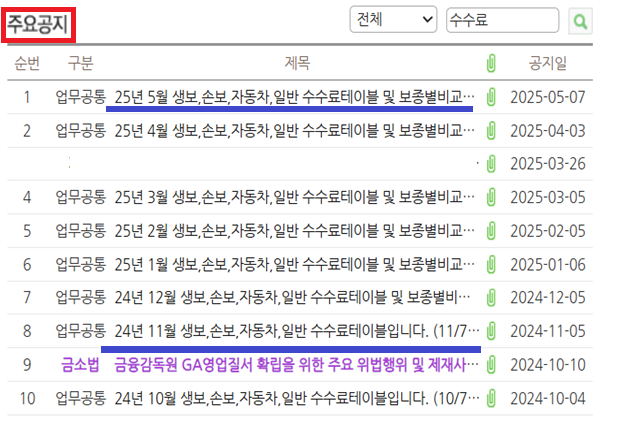This screenshot has height=423, width=624.
Task: Open the 금융감독원 GA영업질서 notice
Action: (x=296, y=365)
